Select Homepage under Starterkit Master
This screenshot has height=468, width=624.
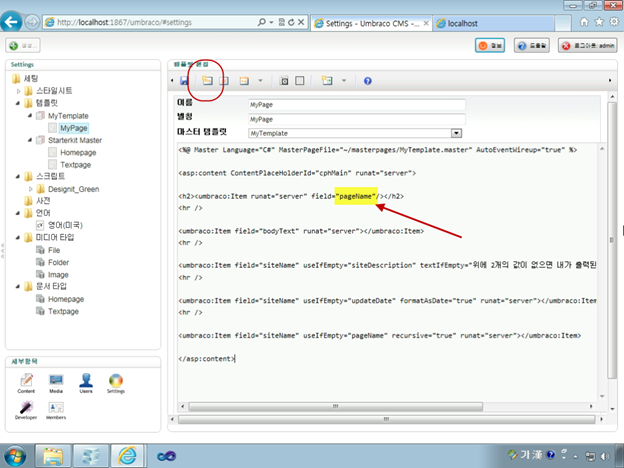(x=78, y=152)
